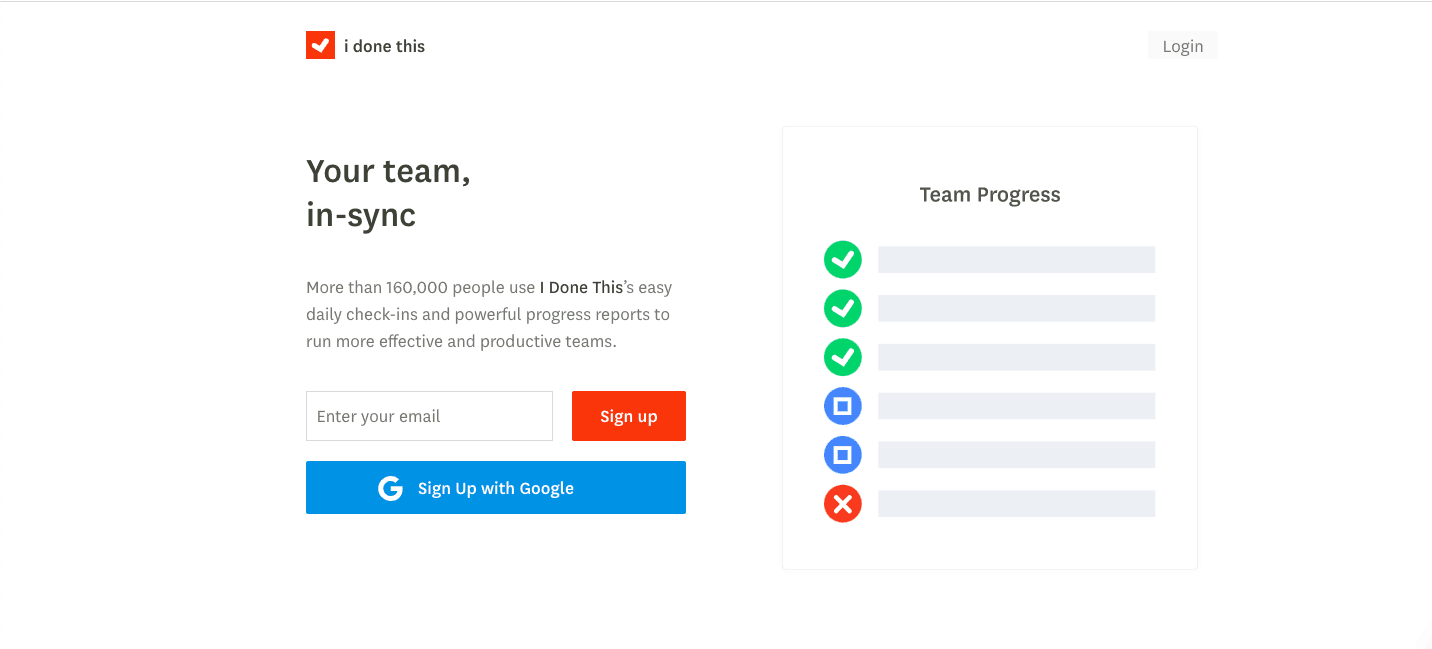Image resolution: width=1432 pixels, height=649 pixels.
Task: Click the orange I Done This checkmark logo
Action: (320, 45)
